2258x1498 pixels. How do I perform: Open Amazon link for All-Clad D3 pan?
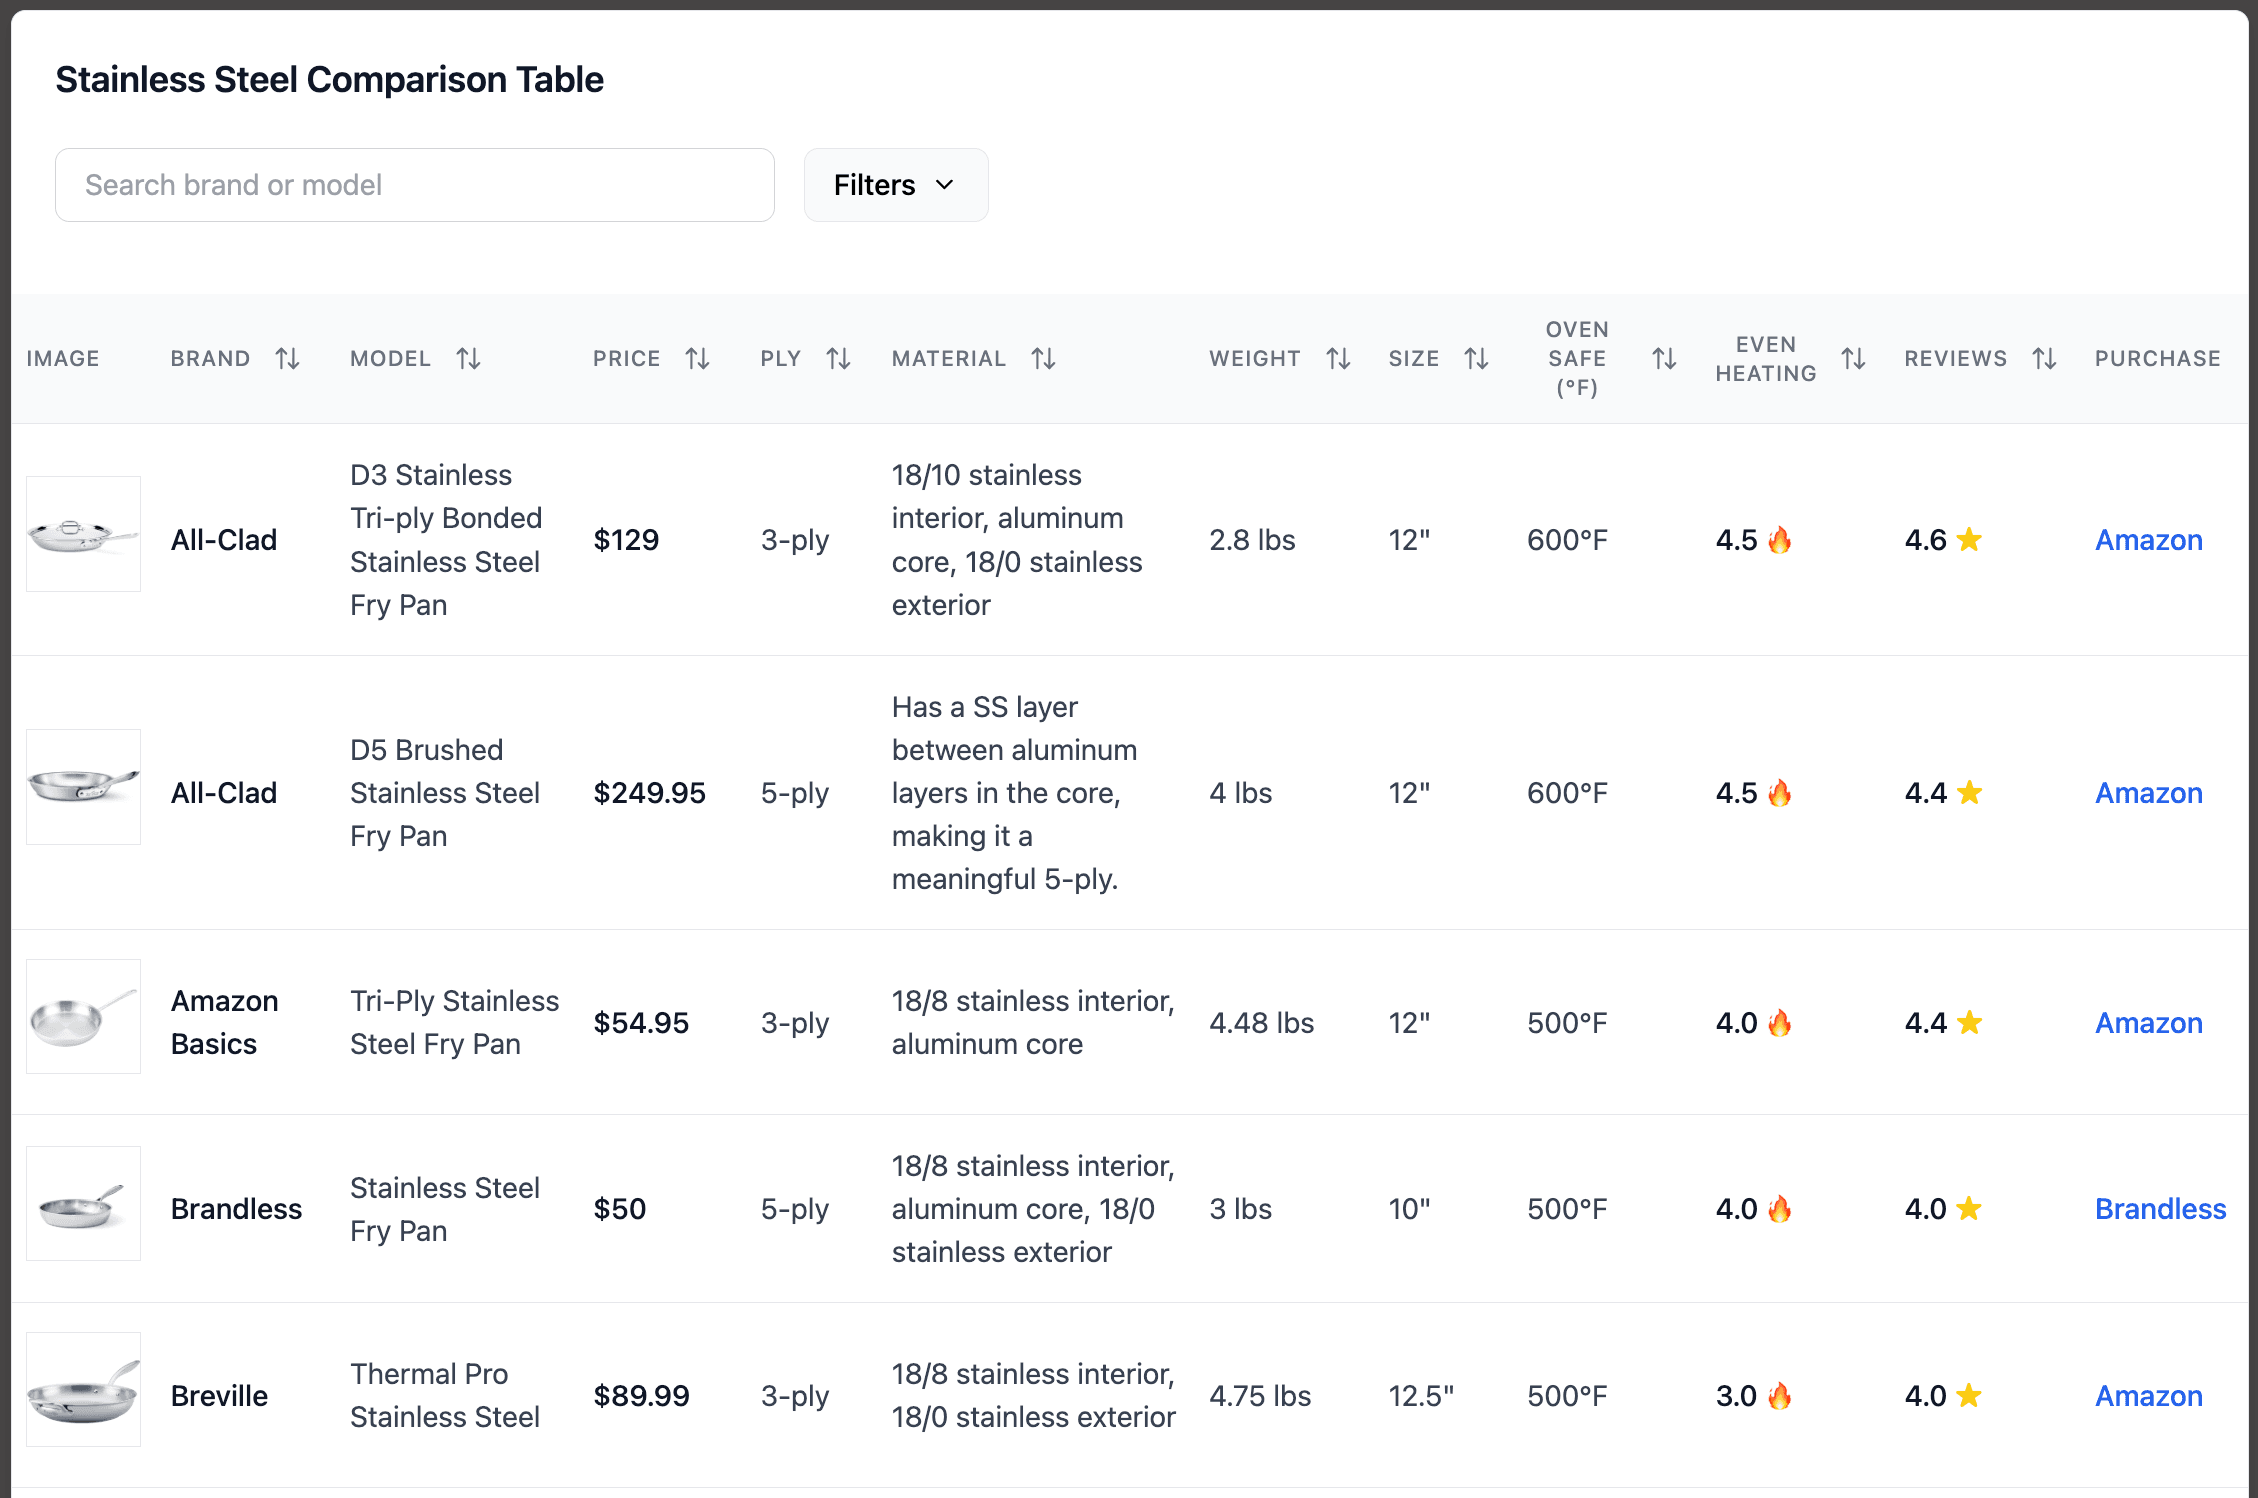(x=2149, y=540)
